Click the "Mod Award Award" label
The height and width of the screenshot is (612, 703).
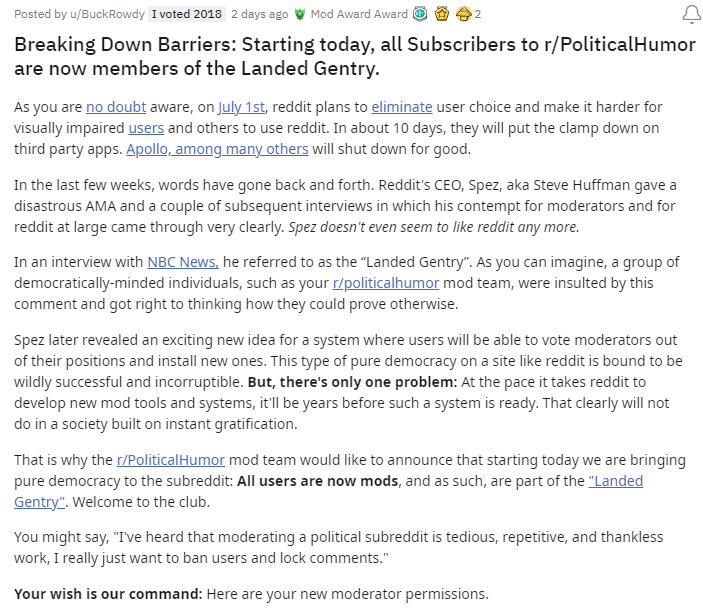pos(357,15)
